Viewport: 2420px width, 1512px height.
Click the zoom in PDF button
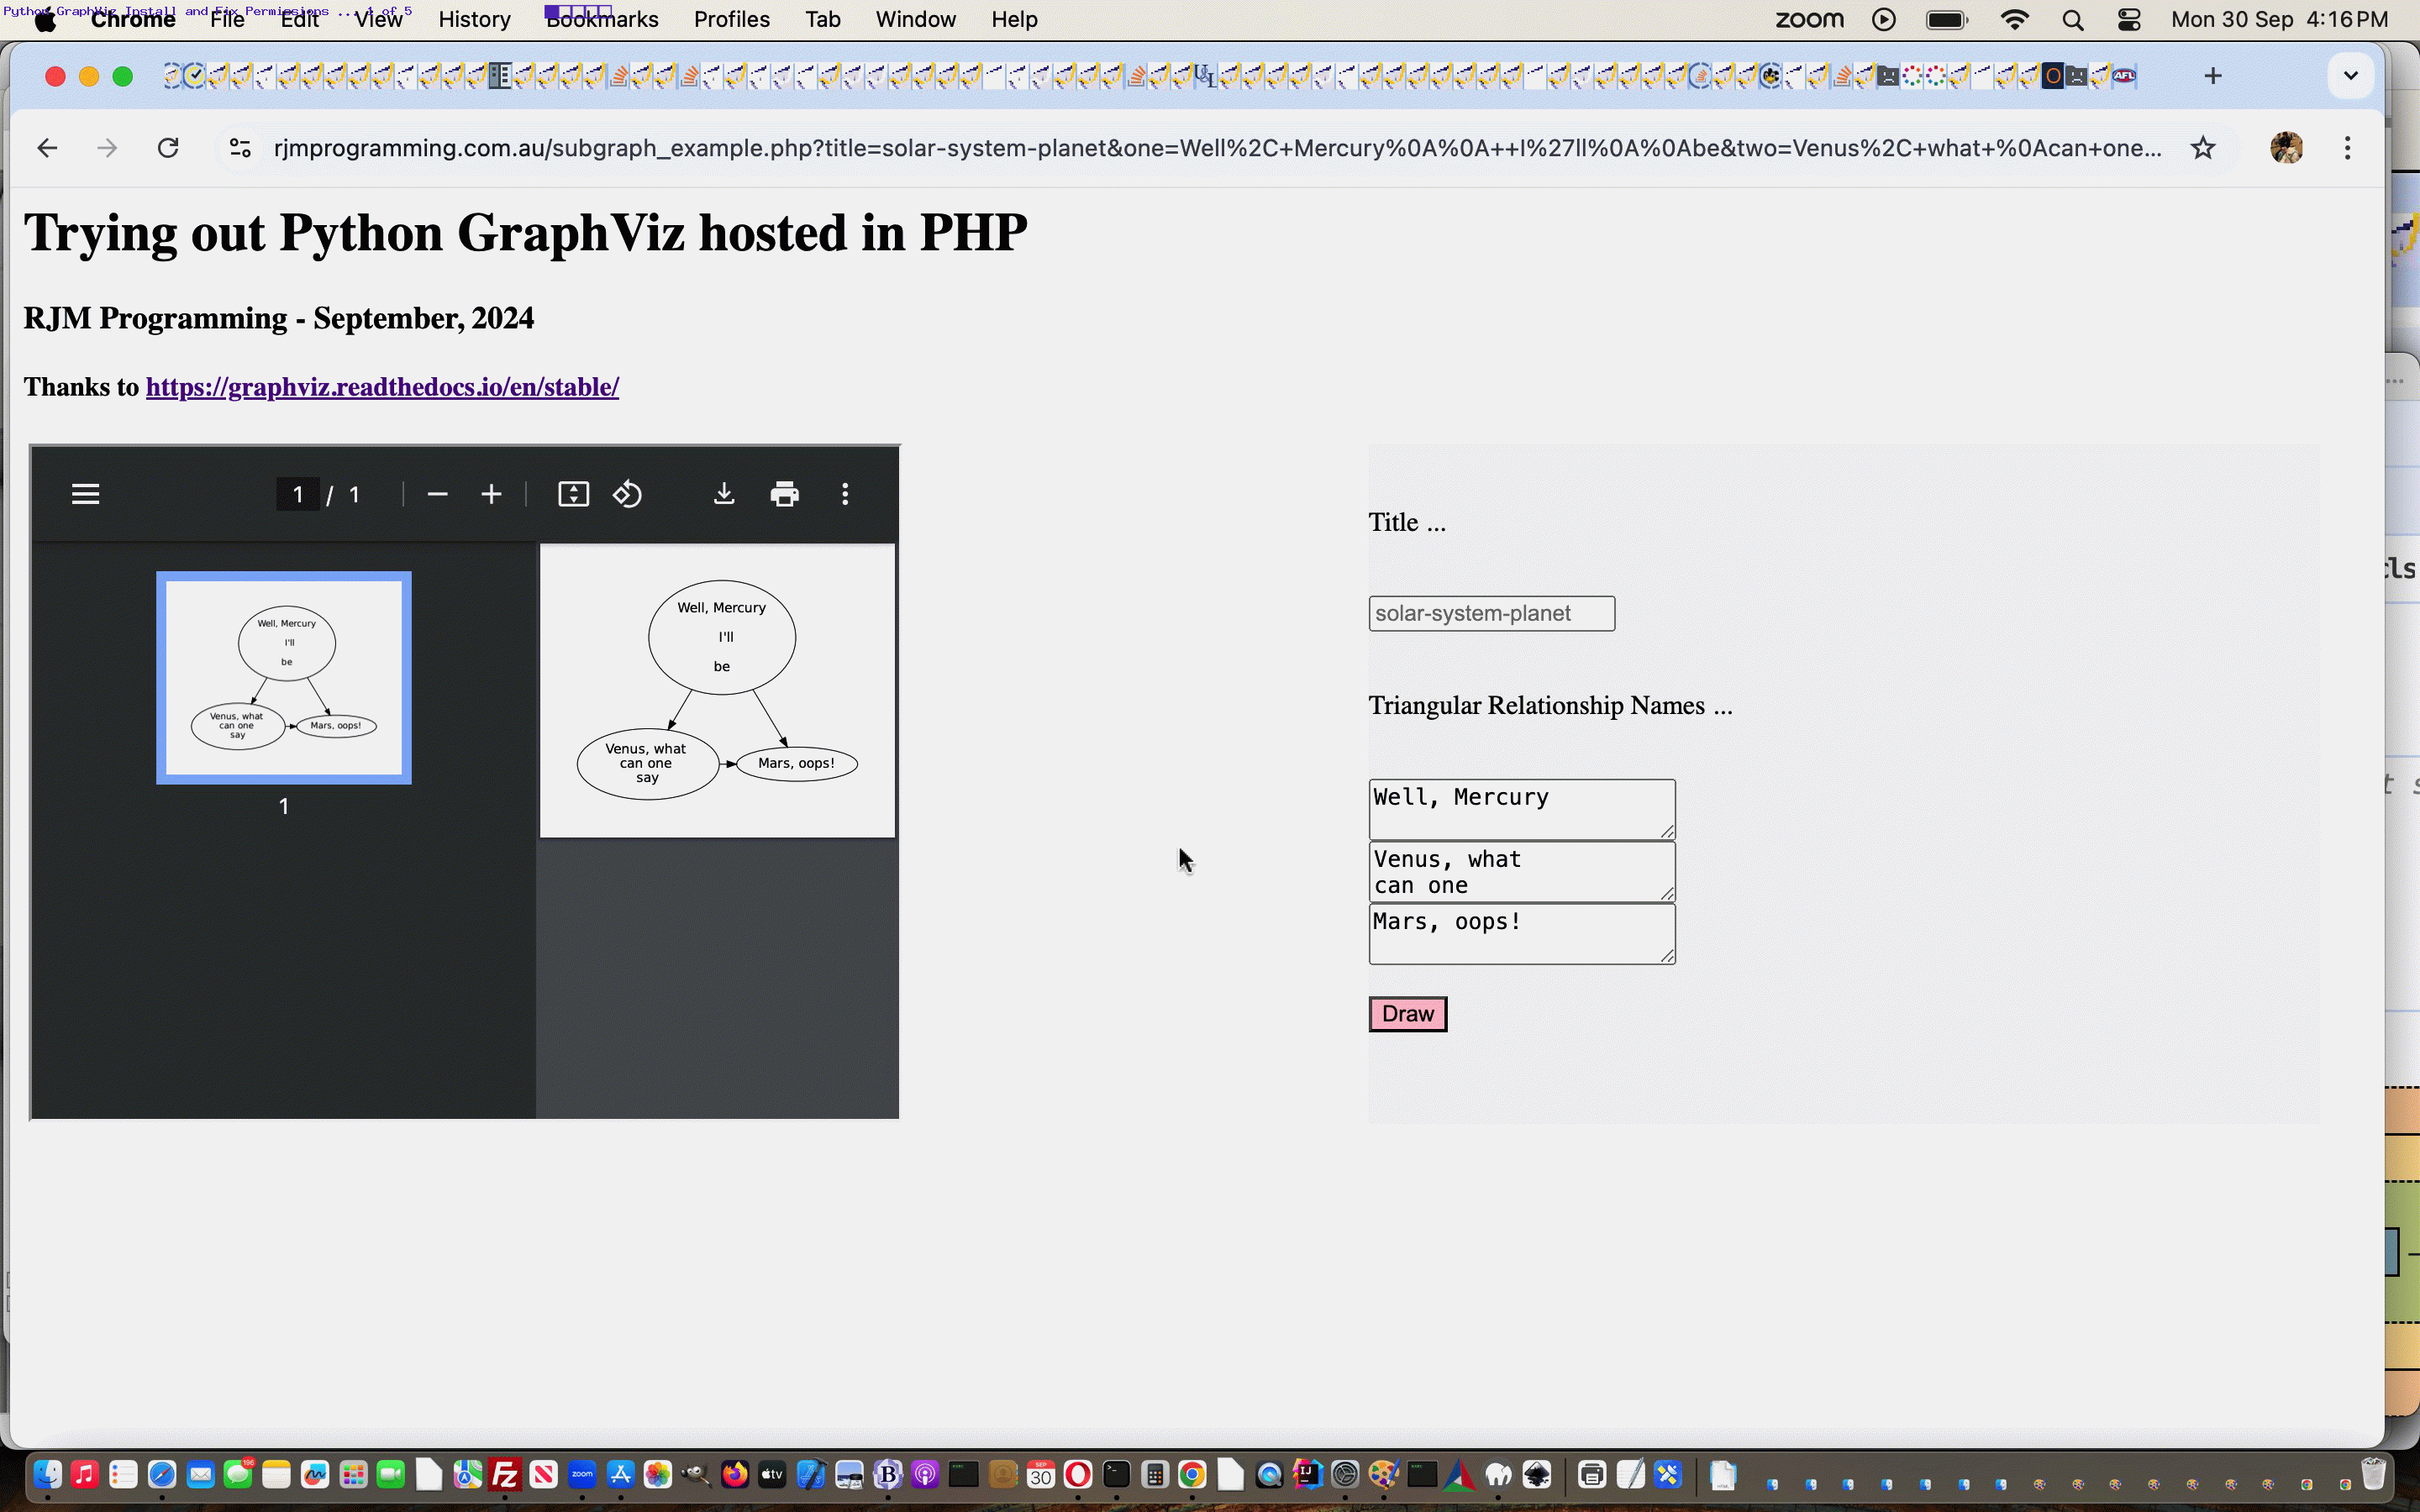[492, 495]
